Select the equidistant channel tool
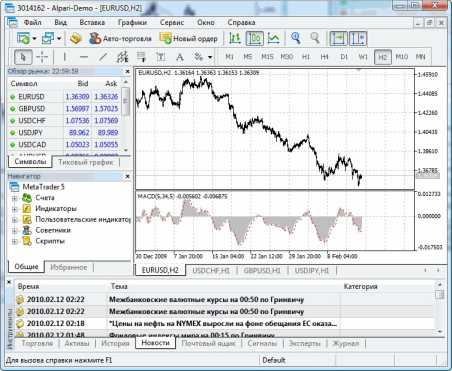 122,57
